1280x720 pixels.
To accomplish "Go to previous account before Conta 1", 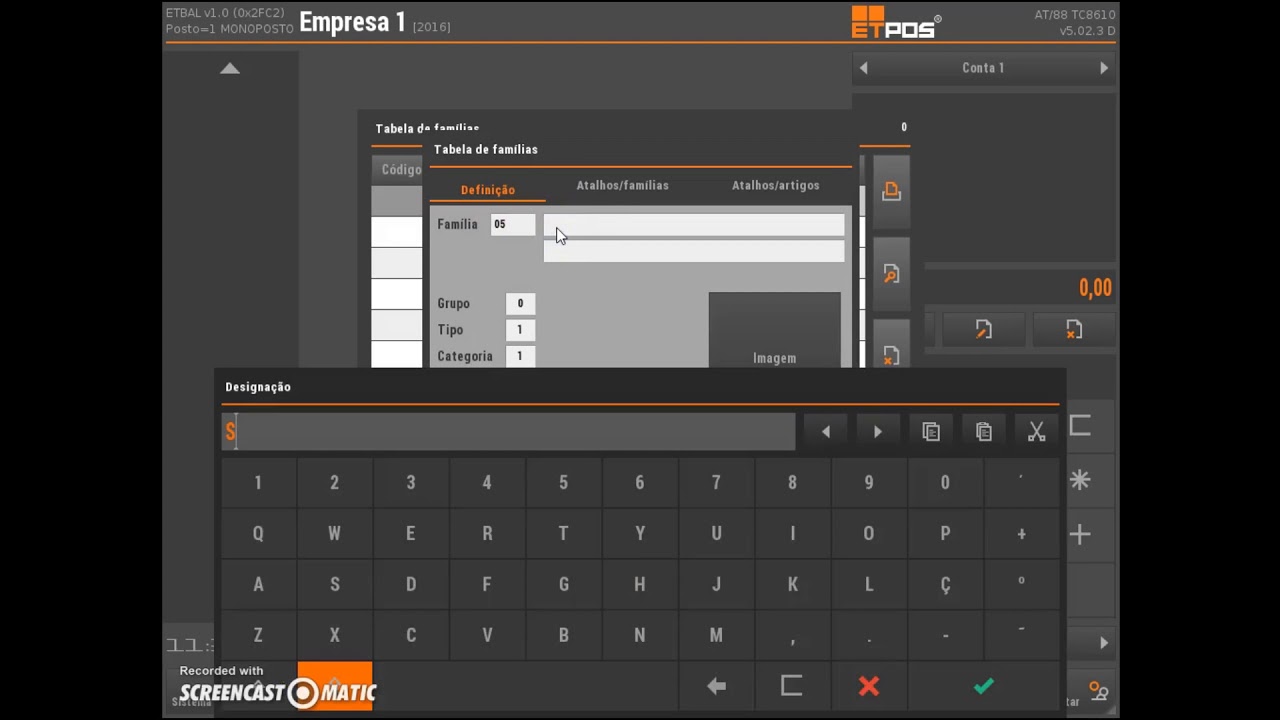I will pyautogui.click(x=864, y=68).
